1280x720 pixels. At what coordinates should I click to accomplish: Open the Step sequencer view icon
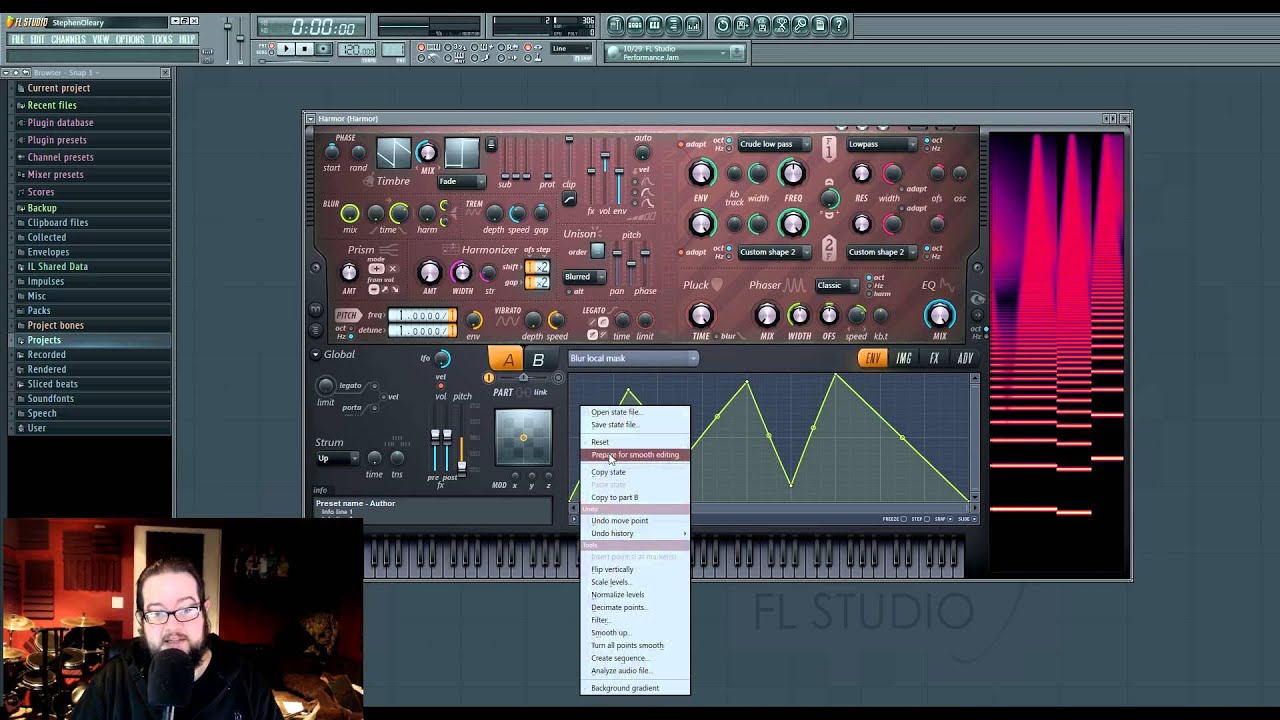click(x=635, y=25)
